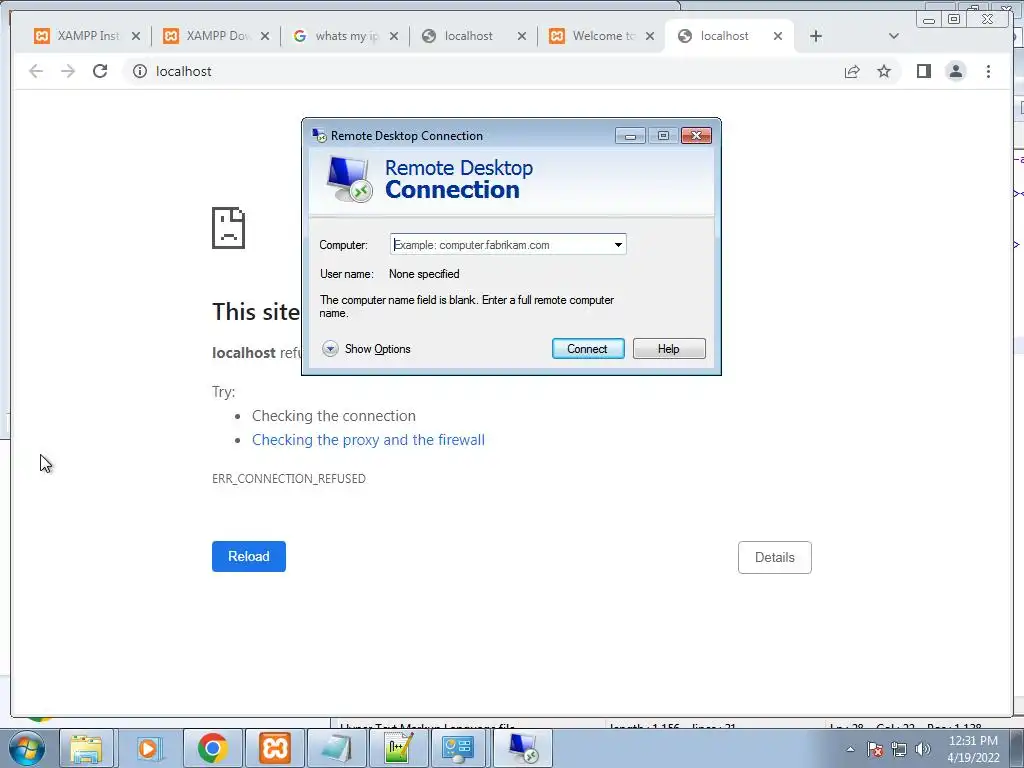Open the Windows Start menu

coord(26,748)
